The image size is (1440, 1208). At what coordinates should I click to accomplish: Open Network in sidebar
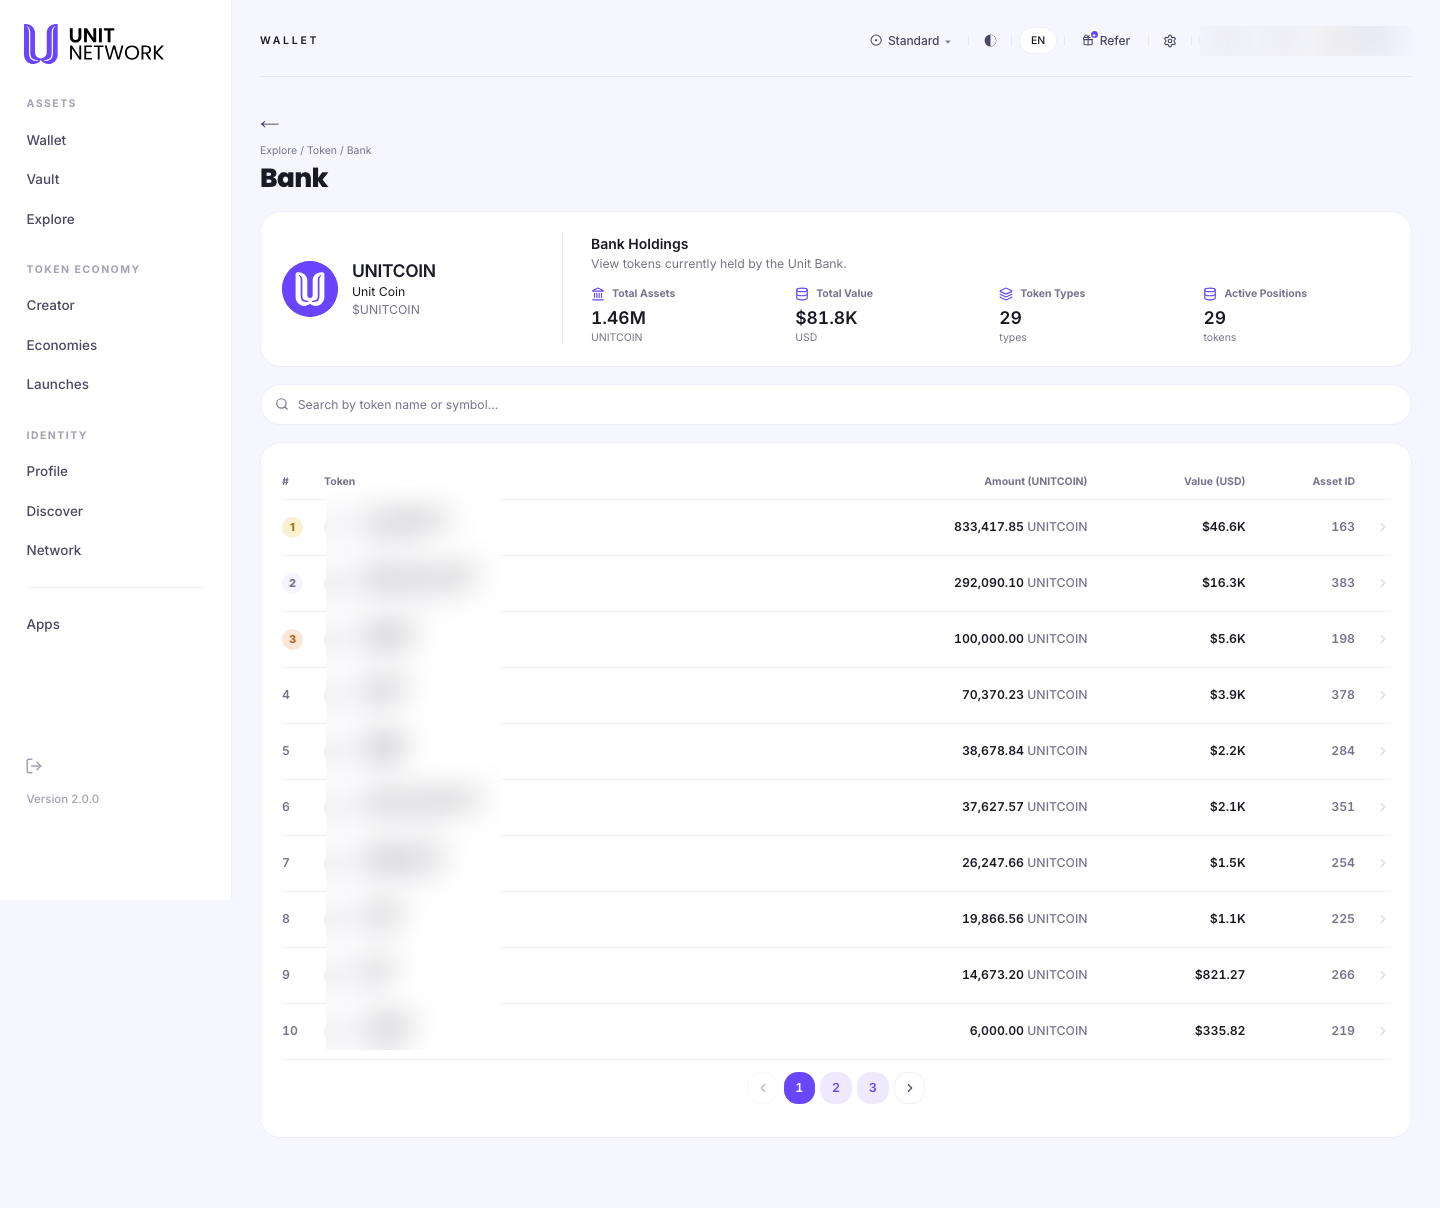coord(54,551)
